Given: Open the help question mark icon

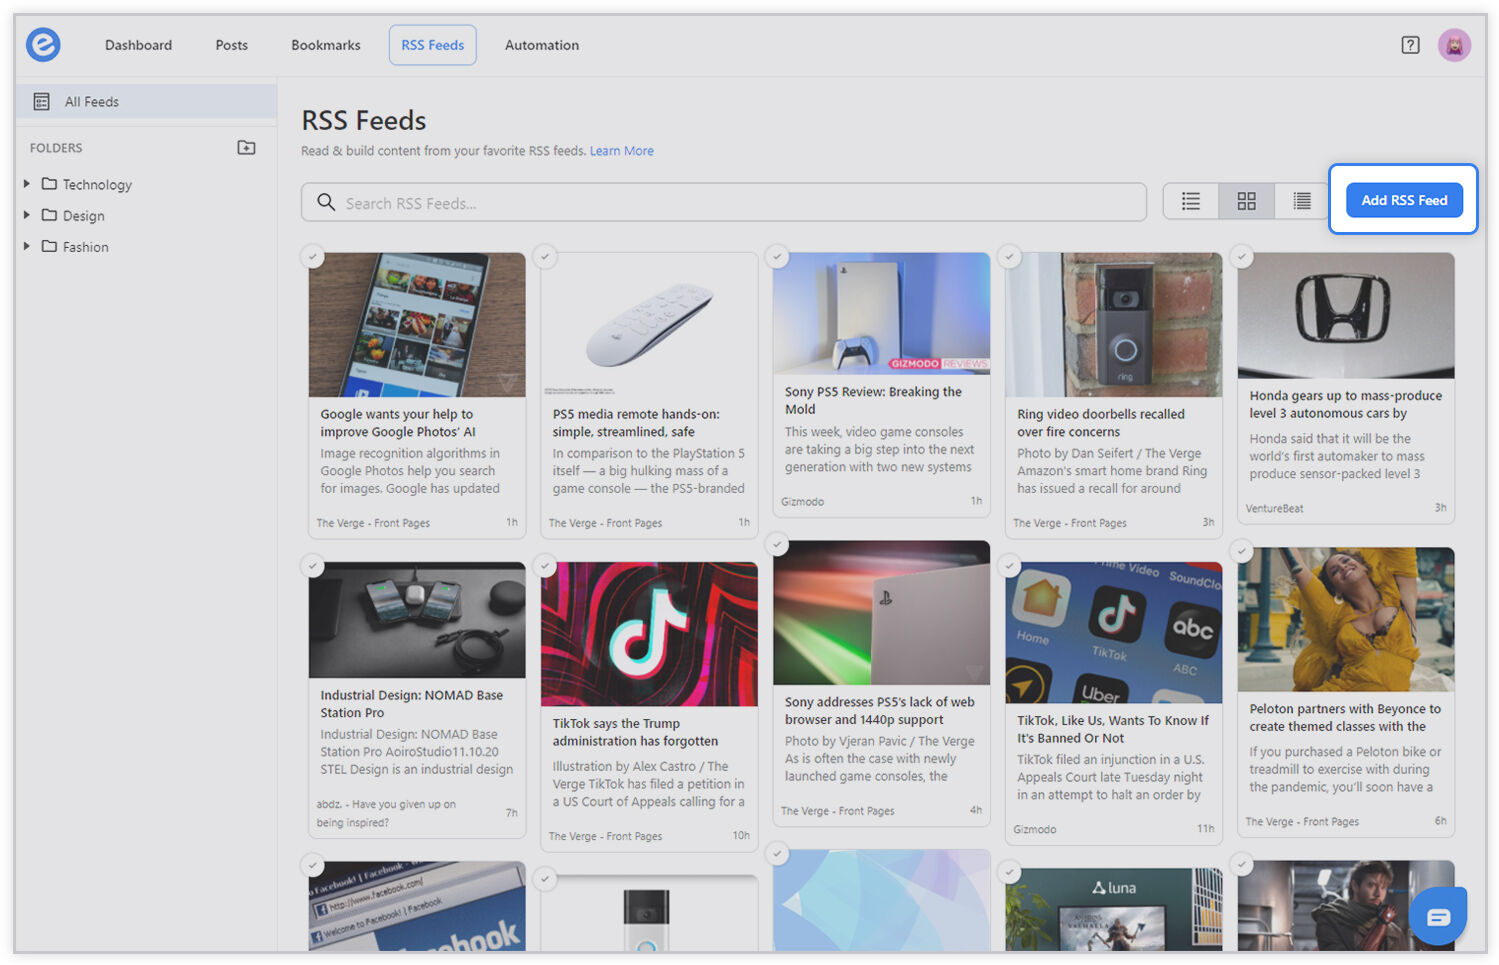Looking at the screenshot, I should pyautogui.click(x=1410, y=45).
